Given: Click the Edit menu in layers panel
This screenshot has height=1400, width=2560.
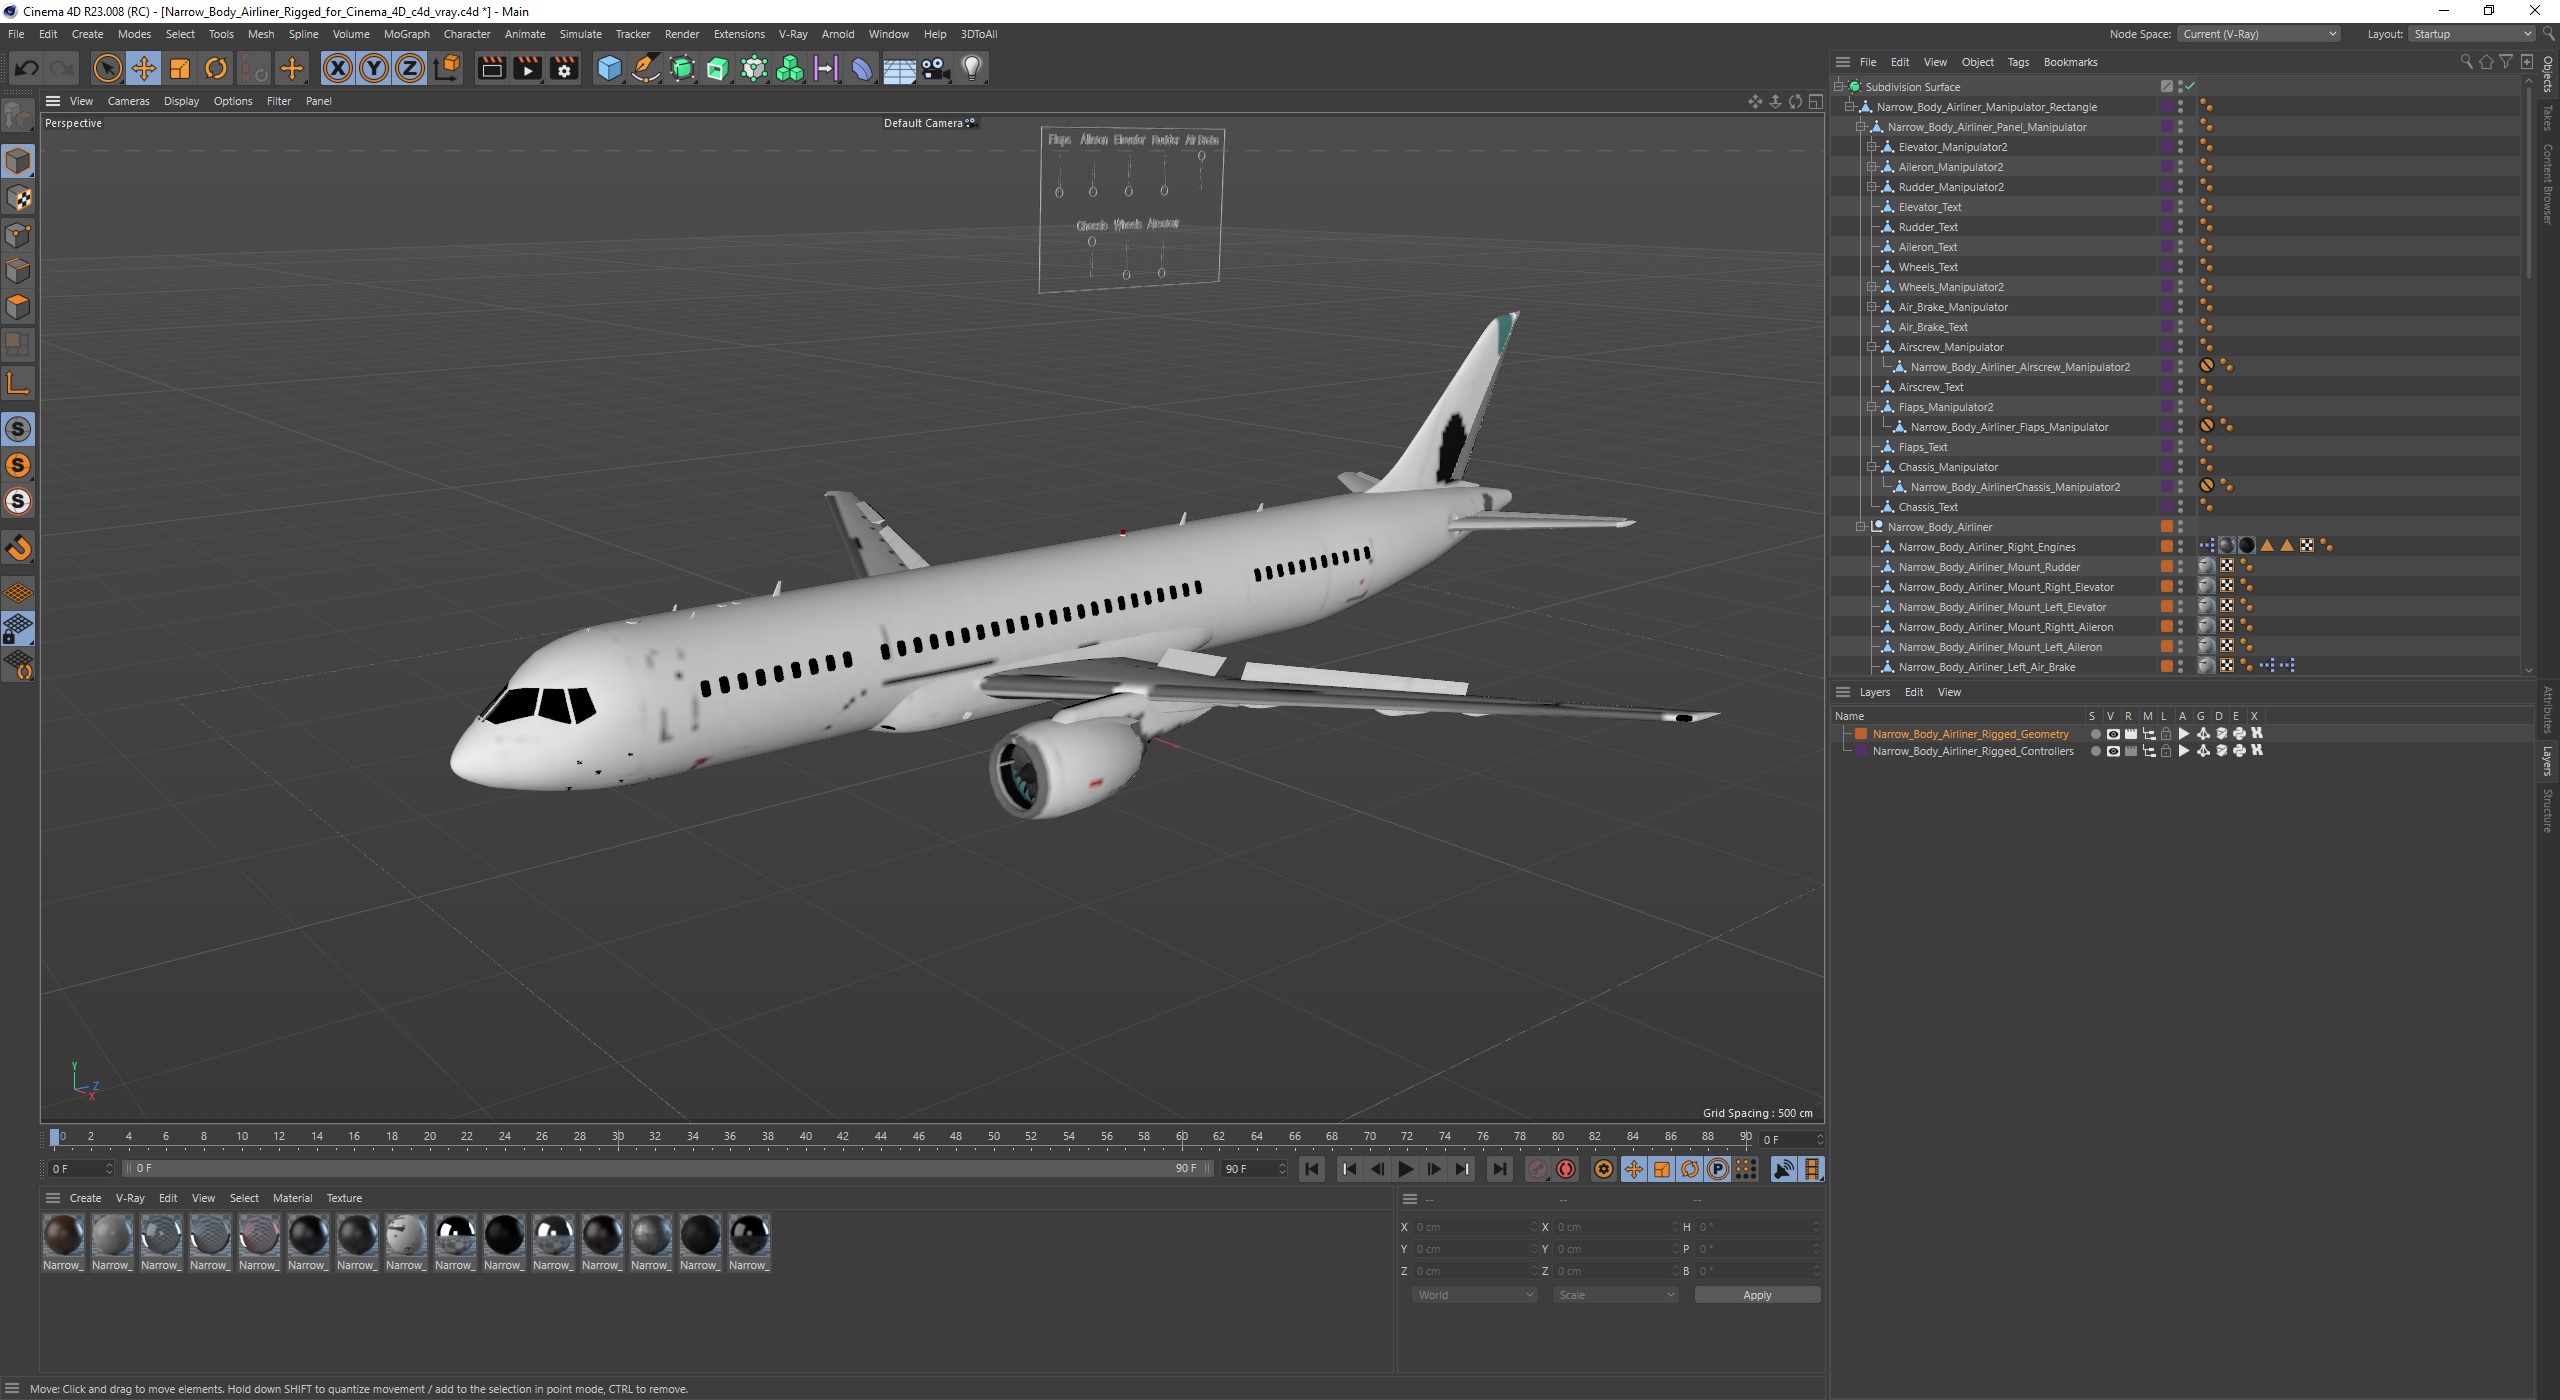Looking at the screenshot, I should 1914,690.
